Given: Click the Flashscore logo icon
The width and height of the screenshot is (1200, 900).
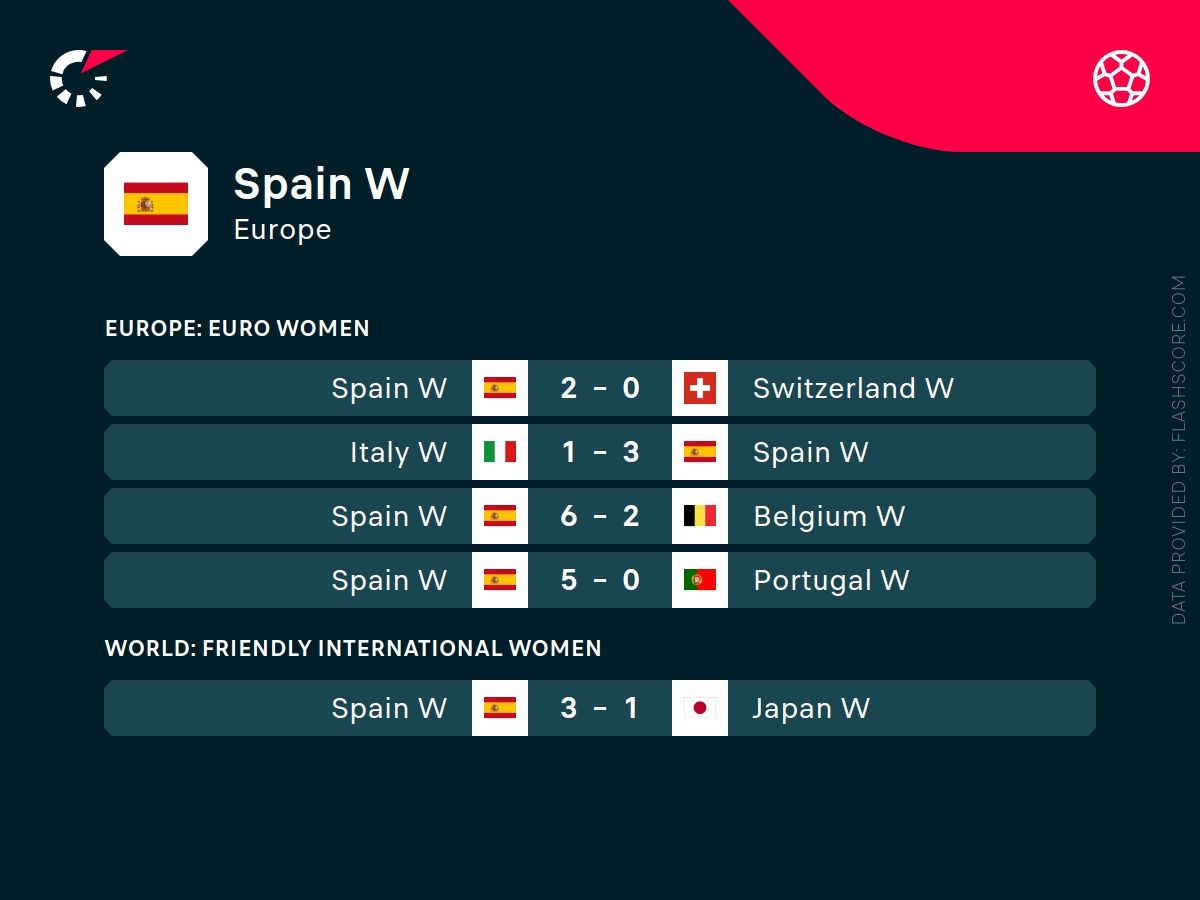Looking at the screenshot, I should pyautogui.click(x=82, y=77).
